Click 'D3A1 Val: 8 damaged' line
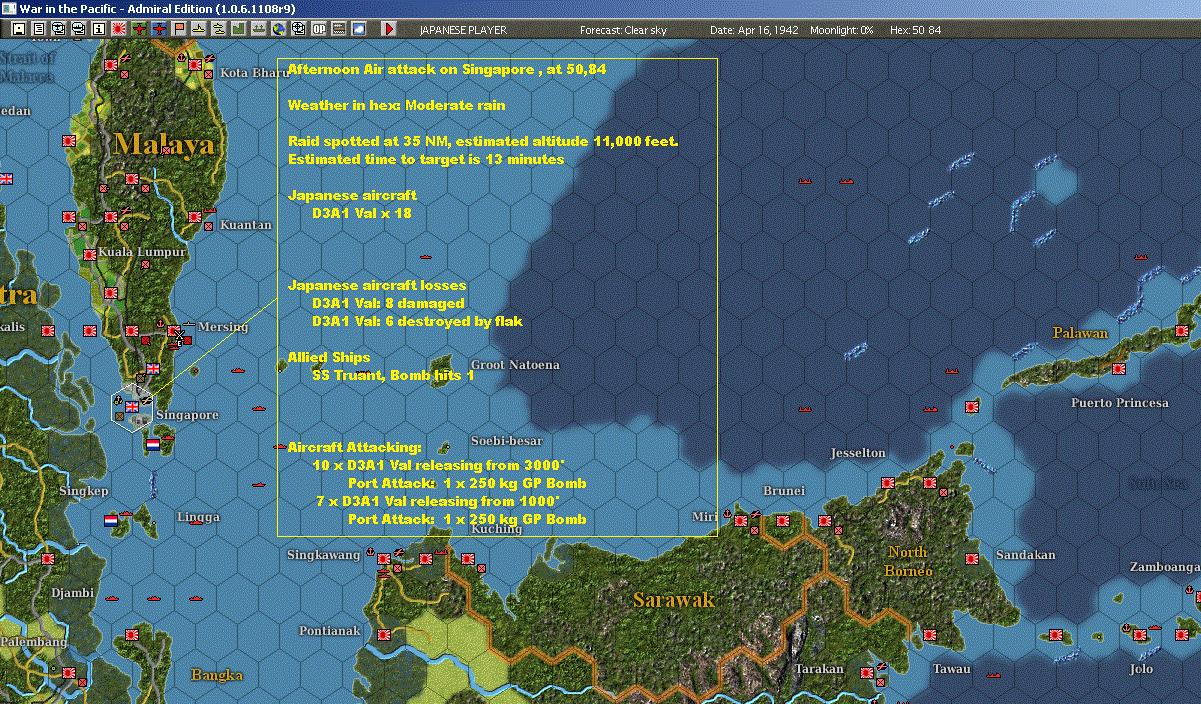 [x=388, y=303]
